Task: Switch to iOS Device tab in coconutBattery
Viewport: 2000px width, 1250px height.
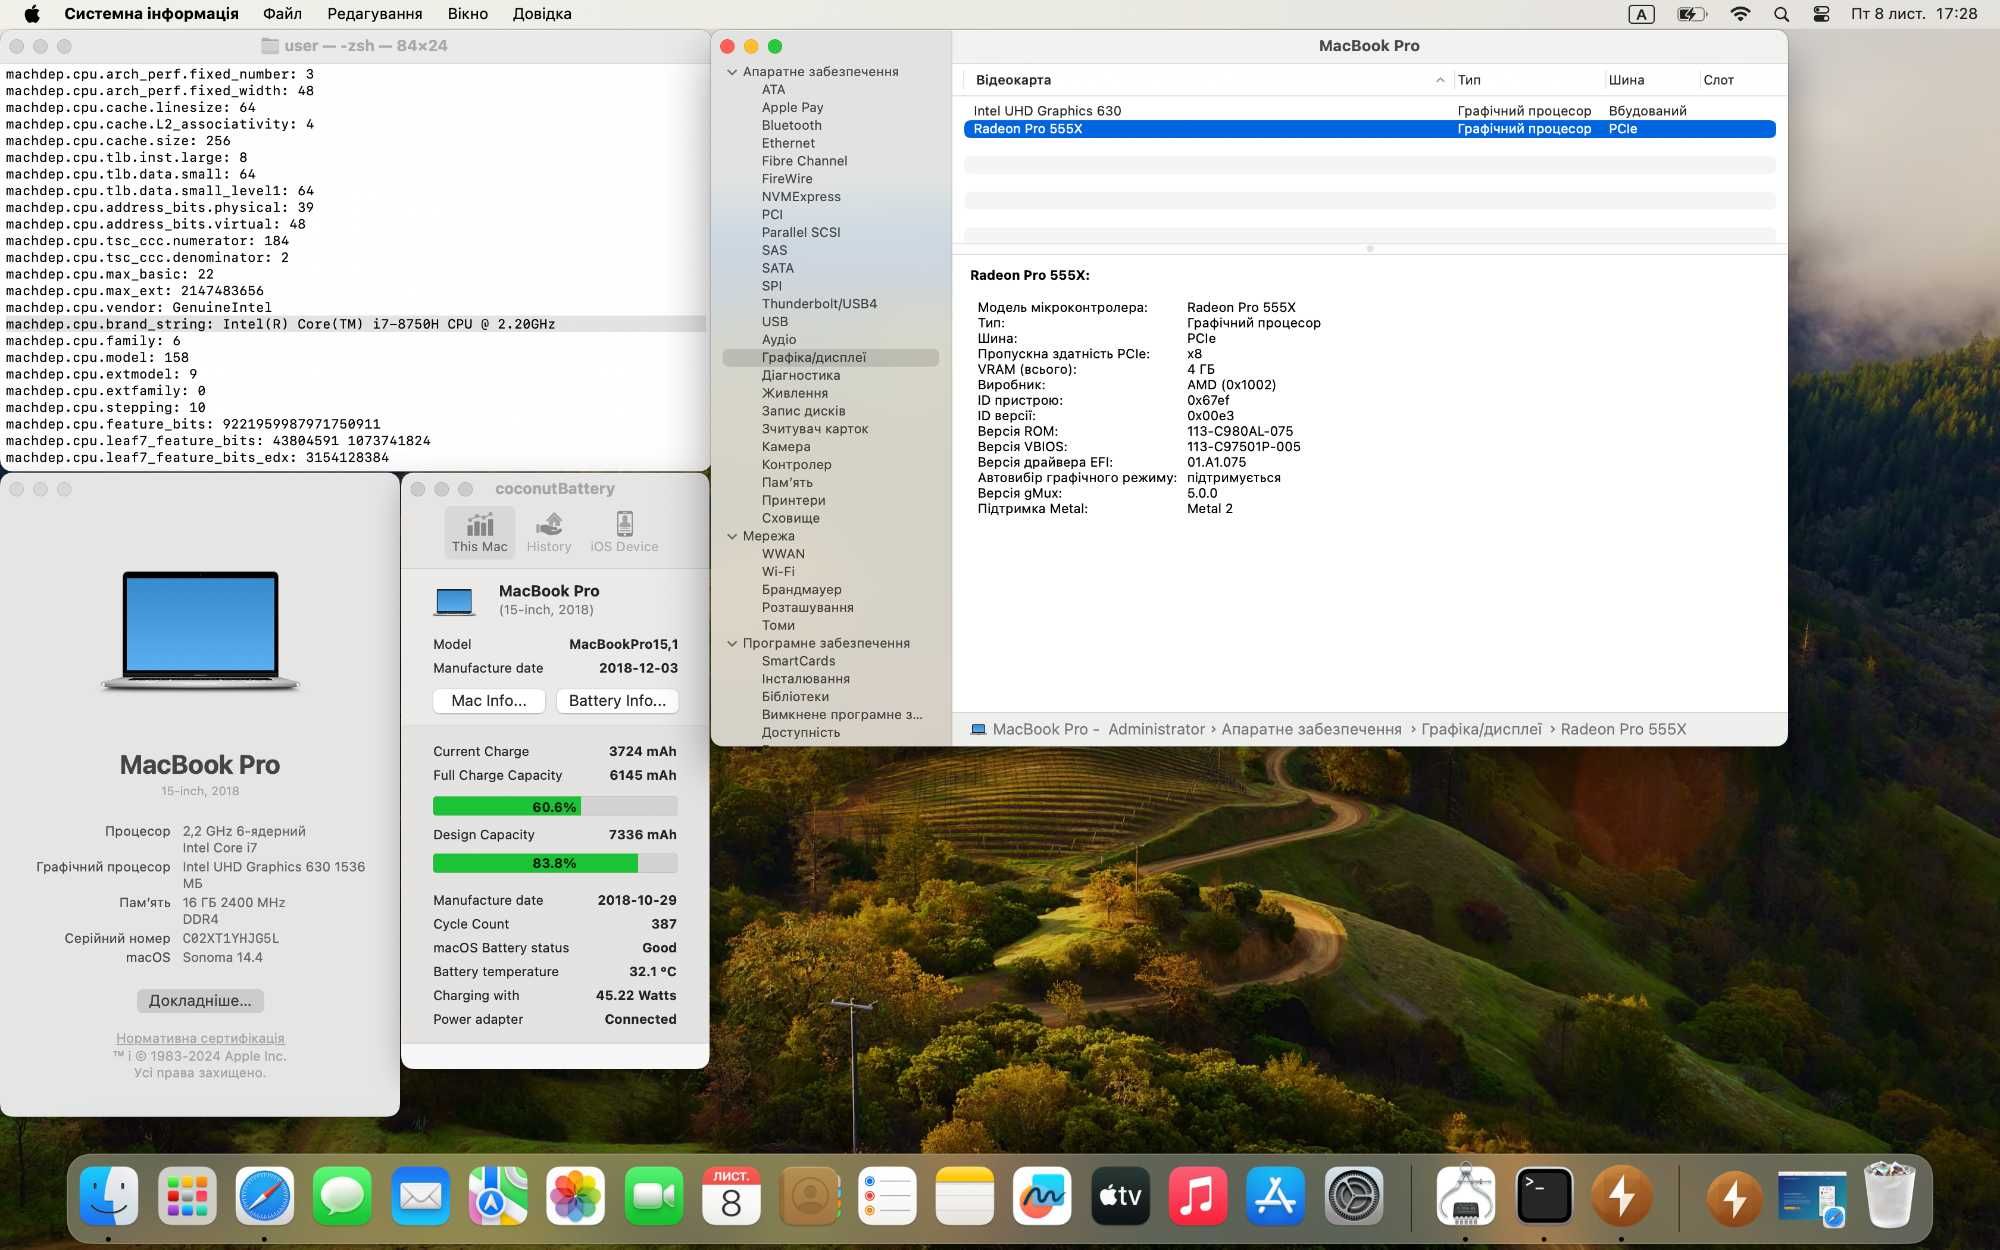Action: 624,531
